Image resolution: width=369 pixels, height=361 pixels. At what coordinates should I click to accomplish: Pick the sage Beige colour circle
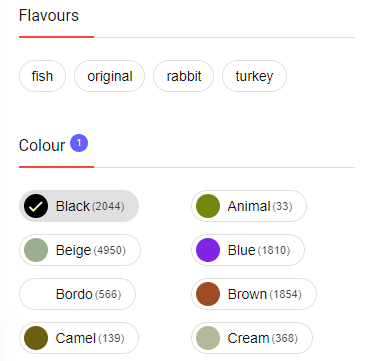pyautogui.click(x=36, y=250)
